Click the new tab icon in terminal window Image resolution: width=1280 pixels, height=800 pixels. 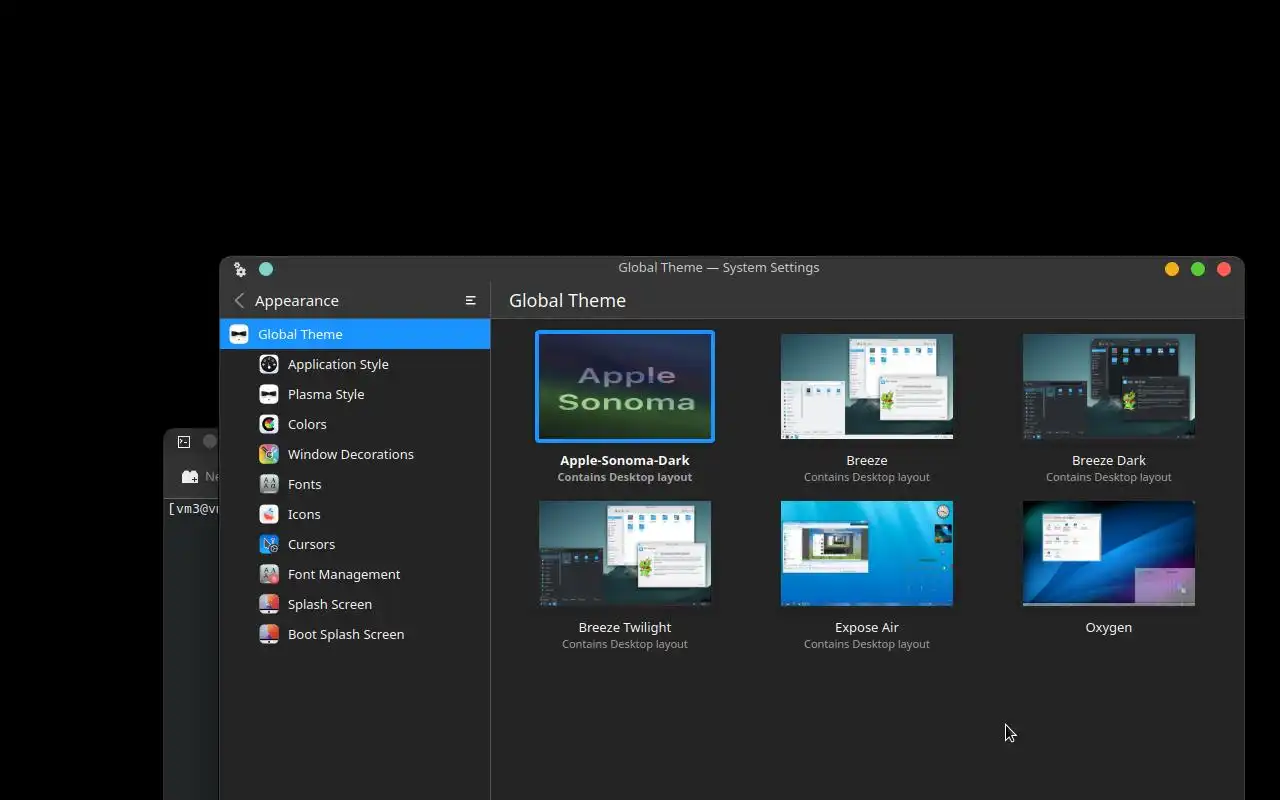pyautogui.click(x=190, y=477)
